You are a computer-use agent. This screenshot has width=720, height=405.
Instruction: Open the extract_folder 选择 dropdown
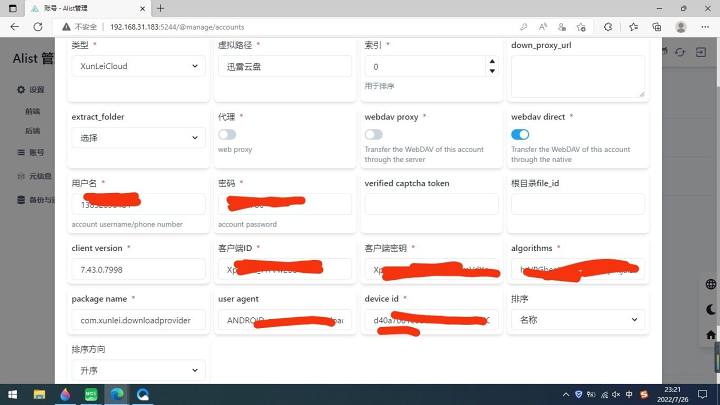[138, 138]
